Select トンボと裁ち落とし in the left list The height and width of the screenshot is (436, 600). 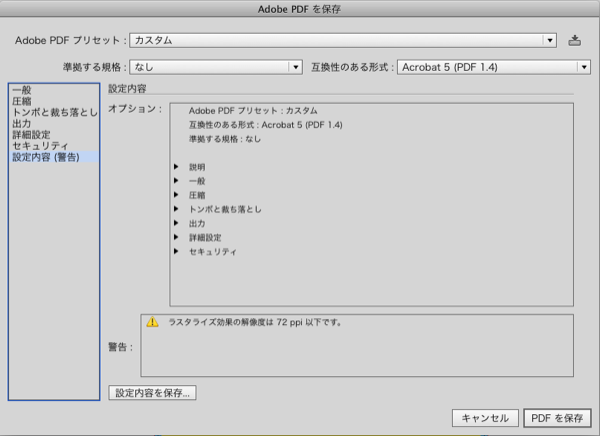pos(55,112)
